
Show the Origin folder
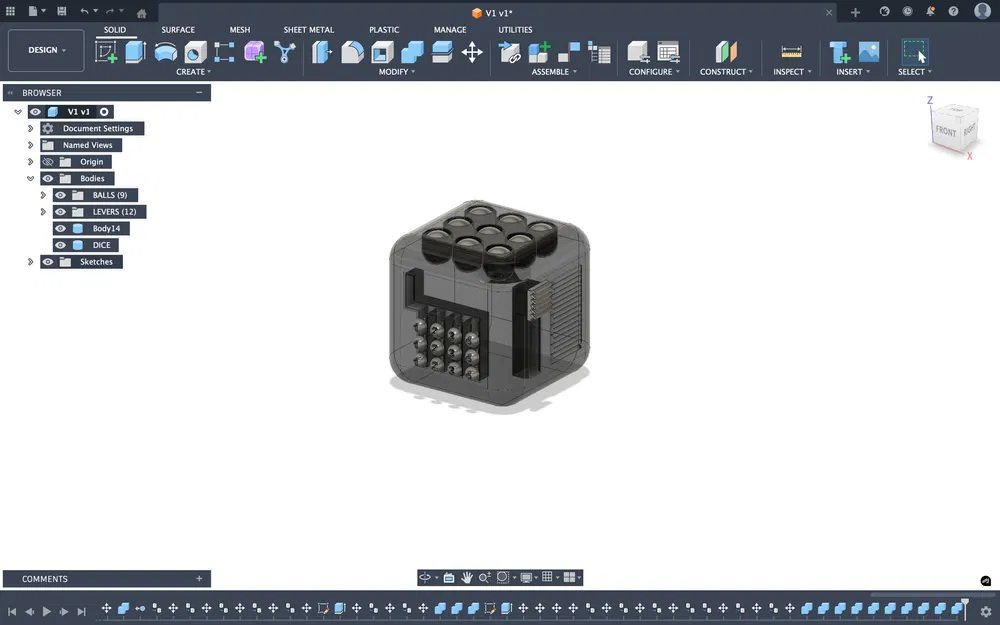pyautogui.click(x=48, y=162)
